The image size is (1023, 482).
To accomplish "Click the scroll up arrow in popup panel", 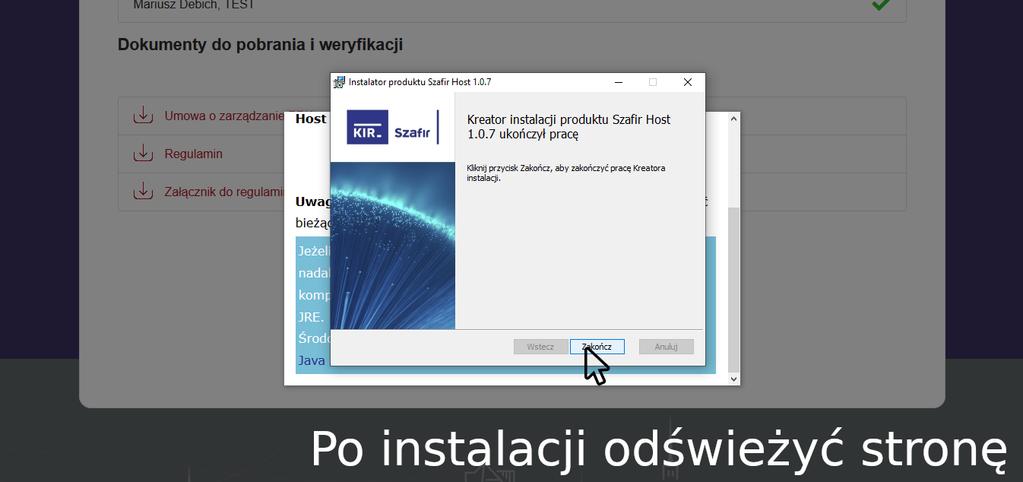I will (733, 119).
